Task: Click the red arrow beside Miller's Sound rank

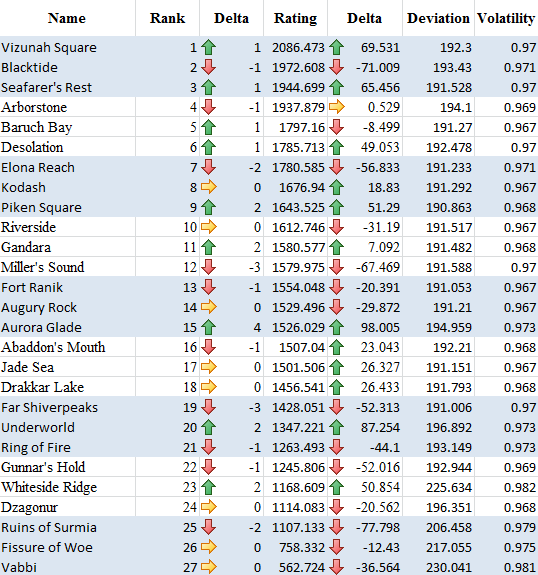Action: click(208, 267)
